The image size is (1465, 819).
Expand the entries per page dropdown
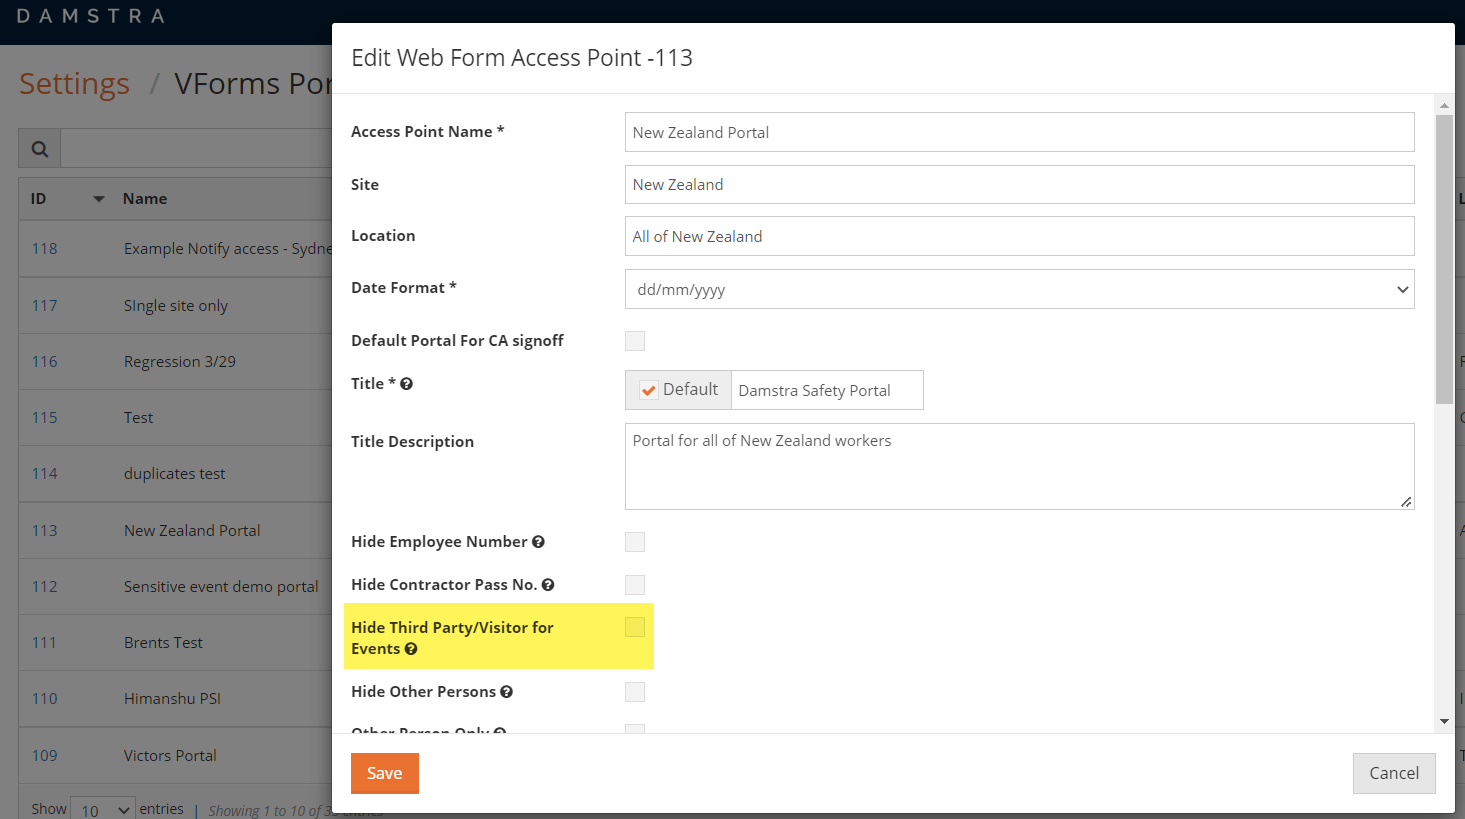click(x=103, y=809)
